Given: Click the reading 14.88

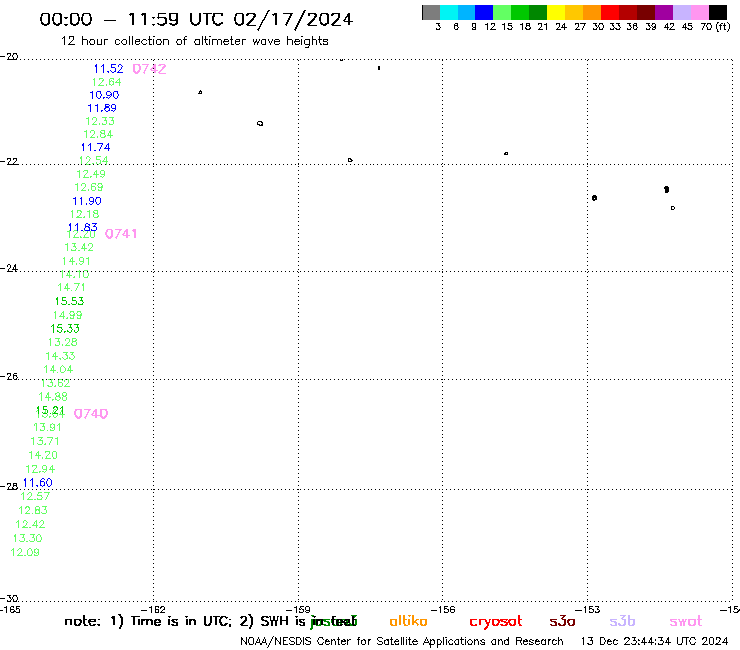Looking at the screenshot, I should pos(53,397).
